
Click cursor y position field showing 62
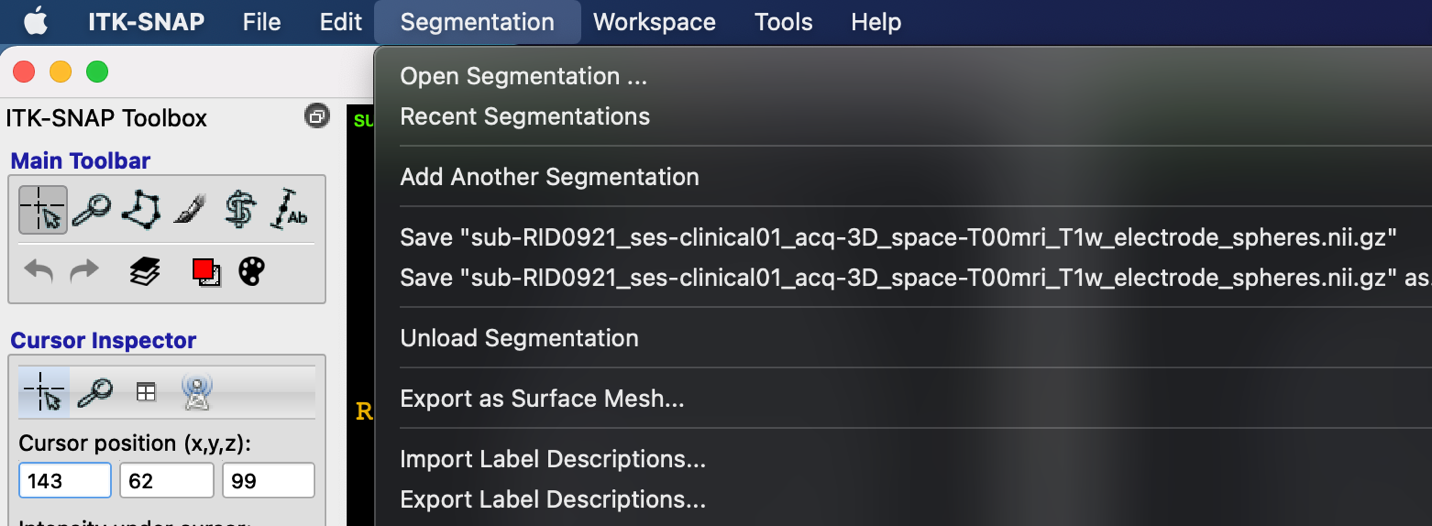point(166,481)
